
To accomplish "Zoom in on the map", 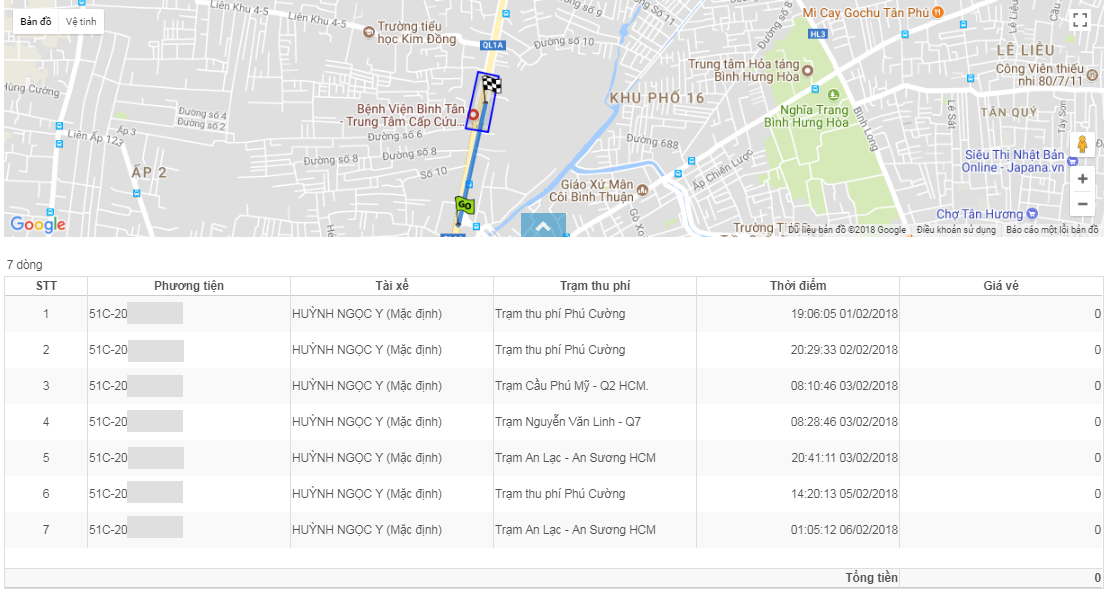I will pos(1082,179).
